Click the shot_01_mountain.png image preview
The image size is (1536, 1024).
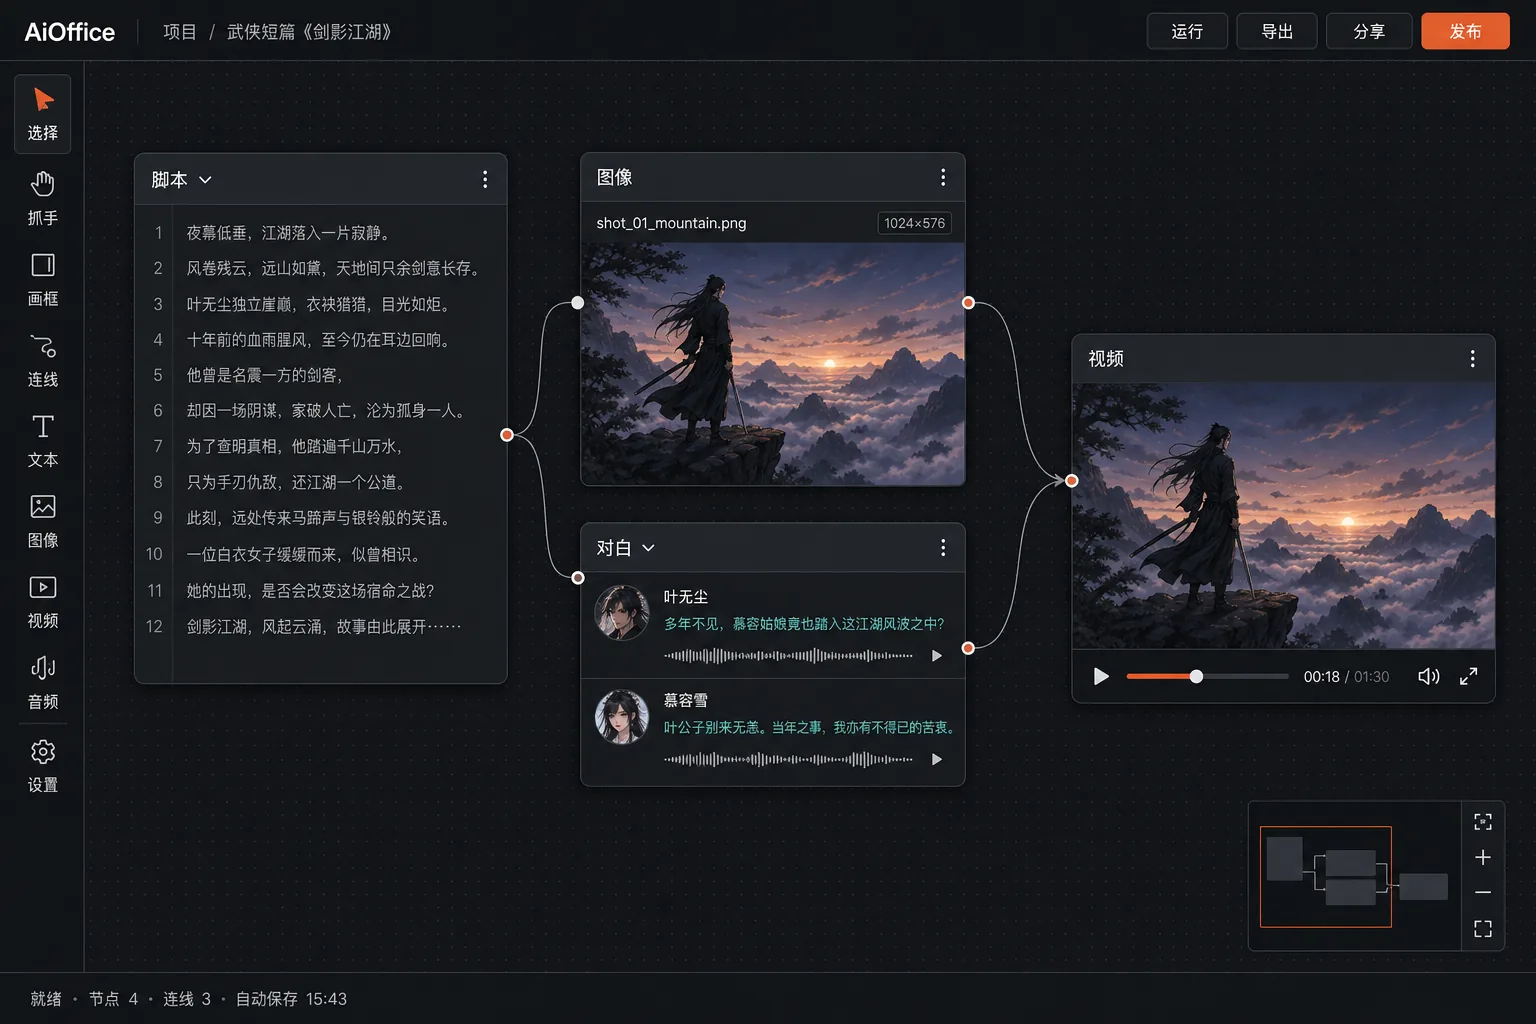[x=773, y=364]
